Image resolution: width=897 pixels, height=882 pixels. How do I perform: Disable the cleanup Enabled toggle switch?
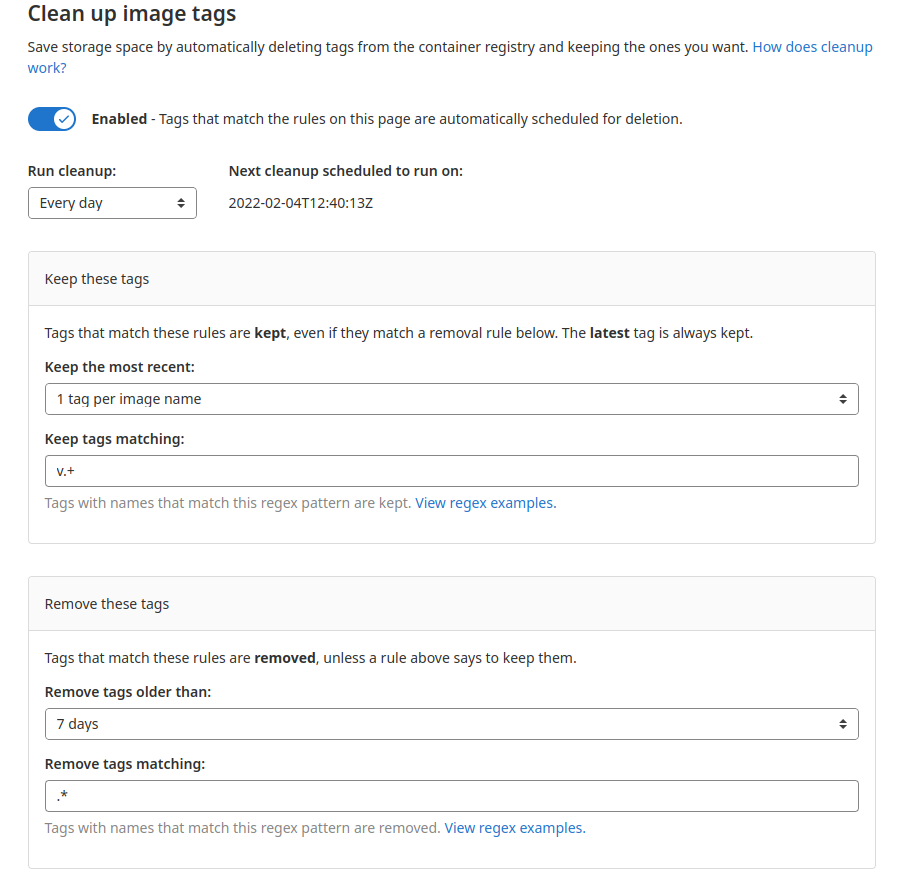point(52,119)
